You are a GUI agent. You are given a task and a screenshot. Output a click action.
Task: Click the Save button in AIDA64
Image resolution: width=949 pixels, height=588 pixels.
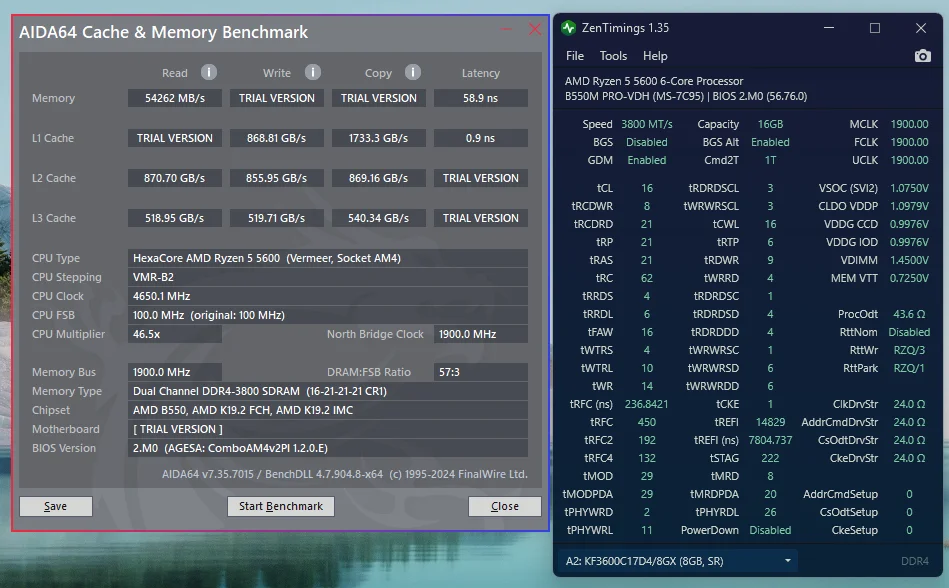[x=56, y=506]
